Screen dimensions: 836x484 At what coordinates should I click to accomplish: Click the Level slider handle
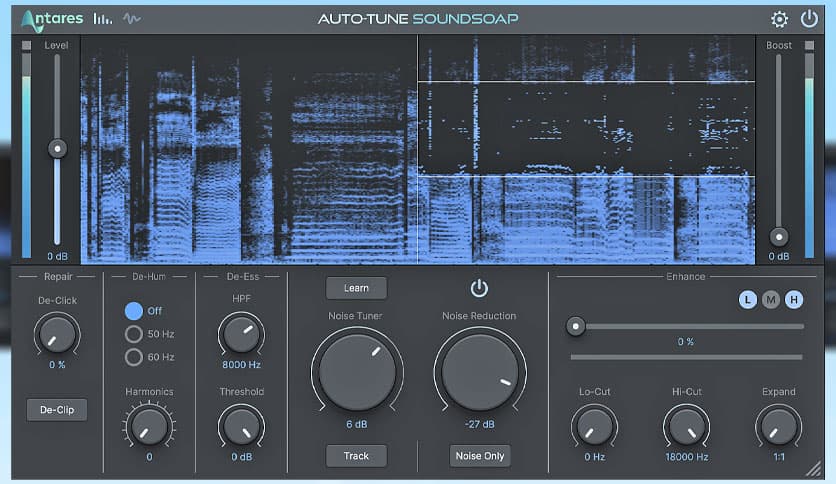pyautogui.click(x=57, y=148)
